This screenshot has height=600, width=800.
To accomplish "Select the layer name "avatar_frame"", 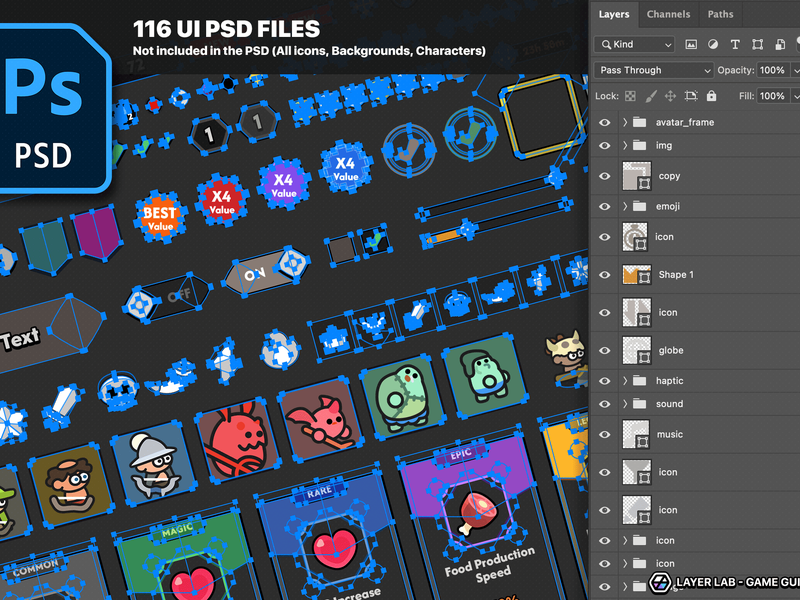I will (x=685, y=122).
